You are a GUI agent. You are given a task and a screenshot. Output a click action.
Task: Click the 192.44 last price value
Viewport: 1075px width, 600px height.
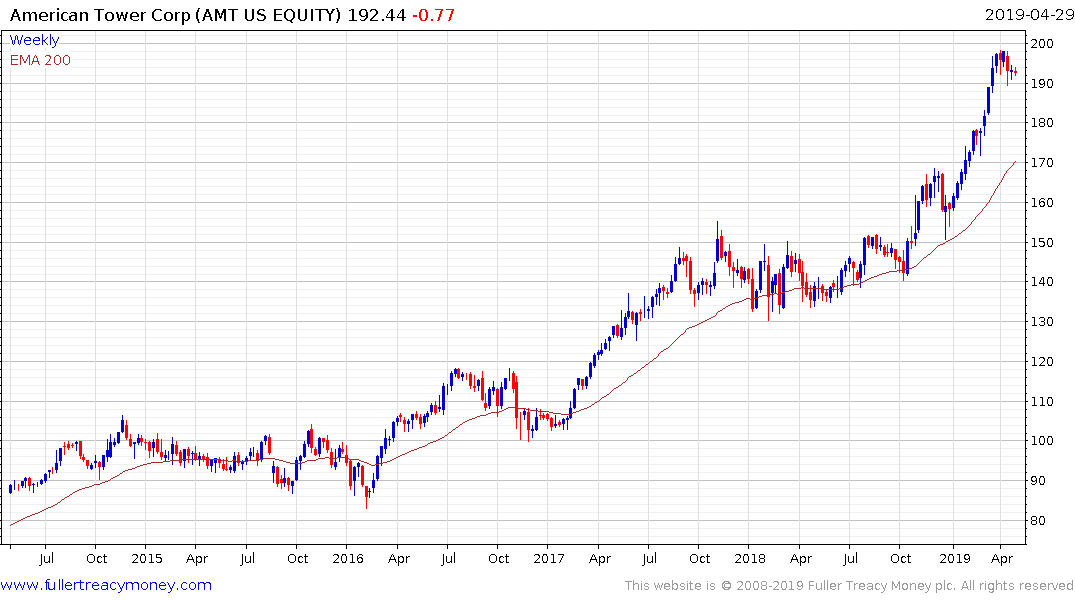point(376,15)
